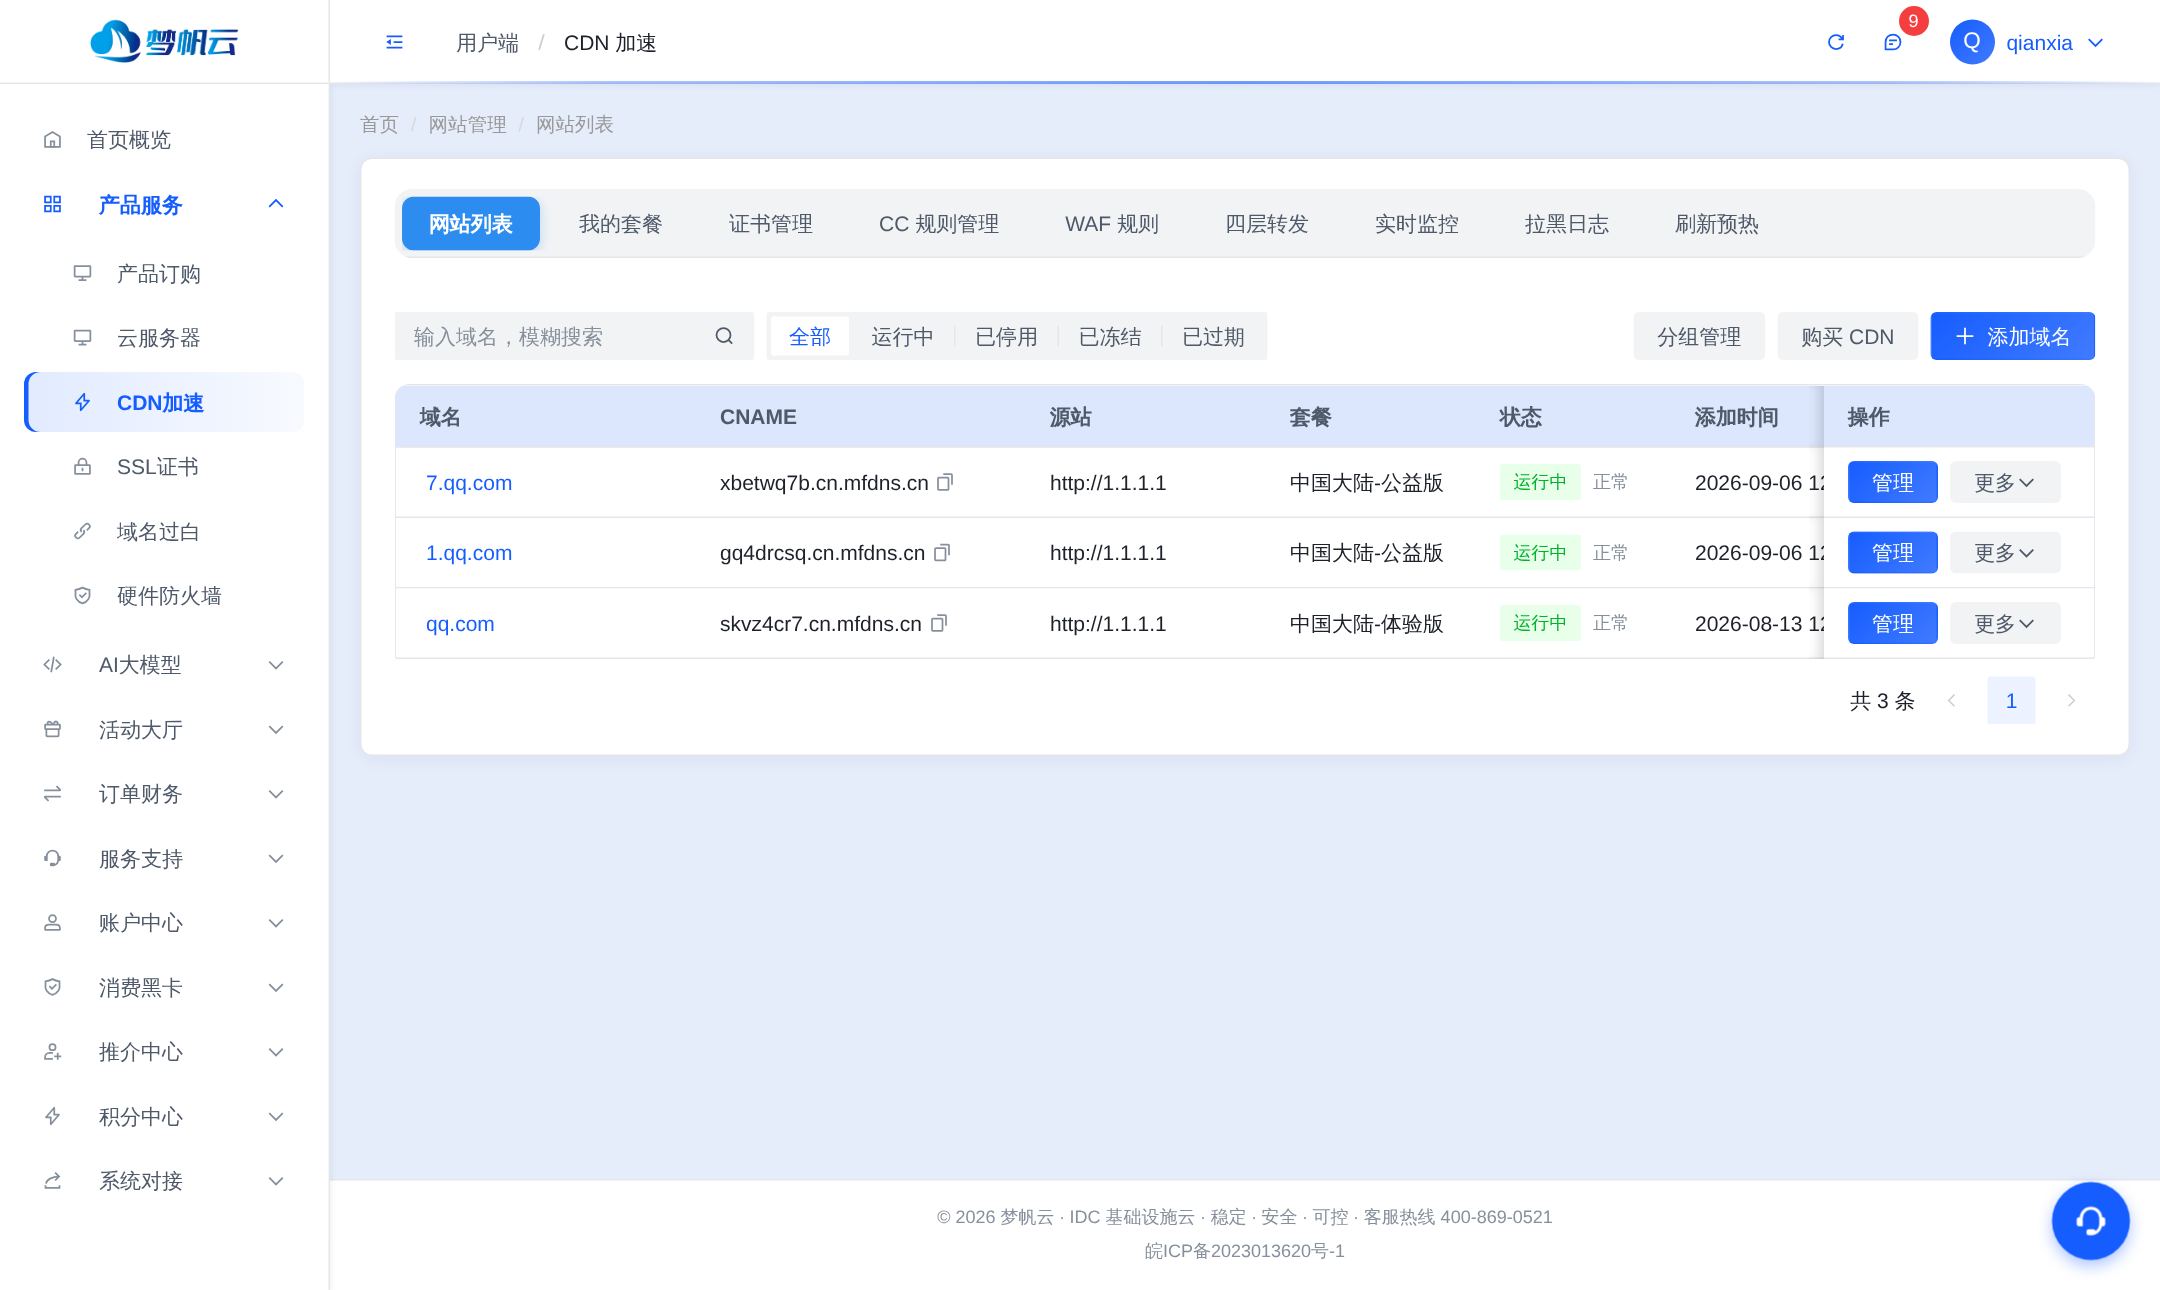Expand the 账户中心 sidebar group
2160x1290 pixels.
(x=164, y=923)
